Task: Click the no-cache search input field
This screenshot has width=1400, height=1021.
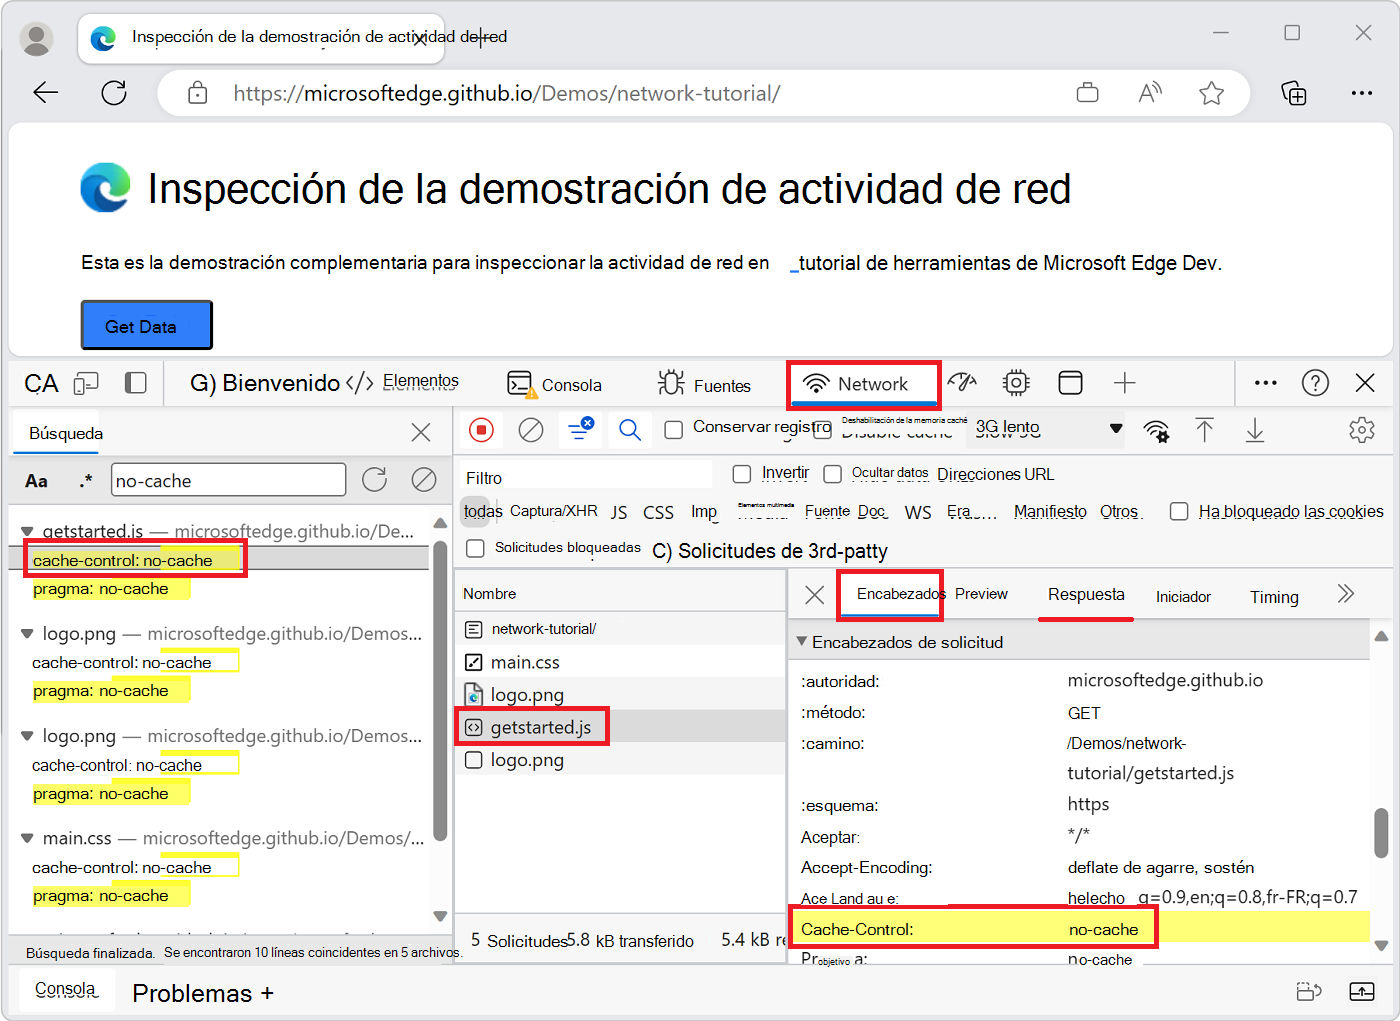Action: tap(228, 480)
